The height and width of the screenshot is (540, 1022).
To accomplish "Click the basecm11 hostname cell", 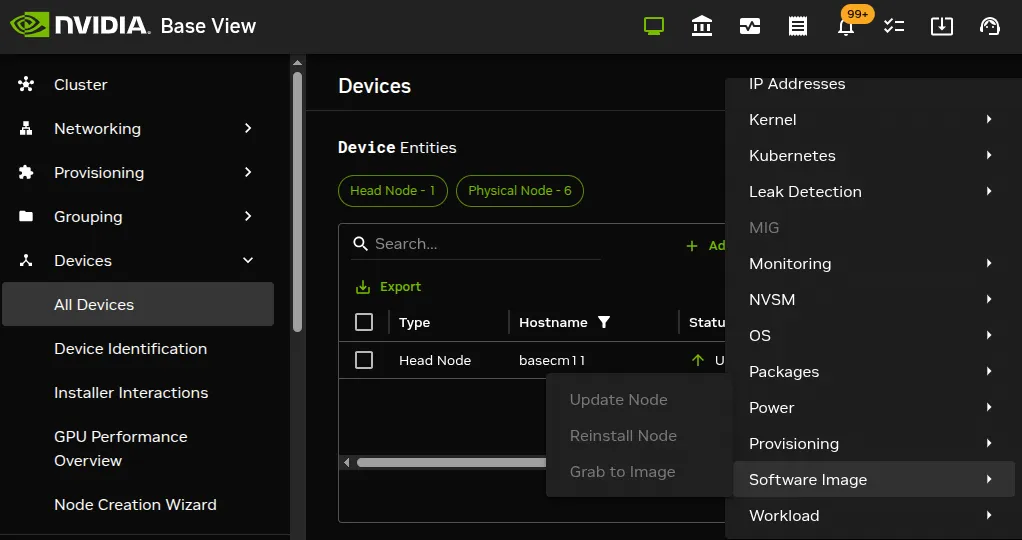I will [552, 360].
